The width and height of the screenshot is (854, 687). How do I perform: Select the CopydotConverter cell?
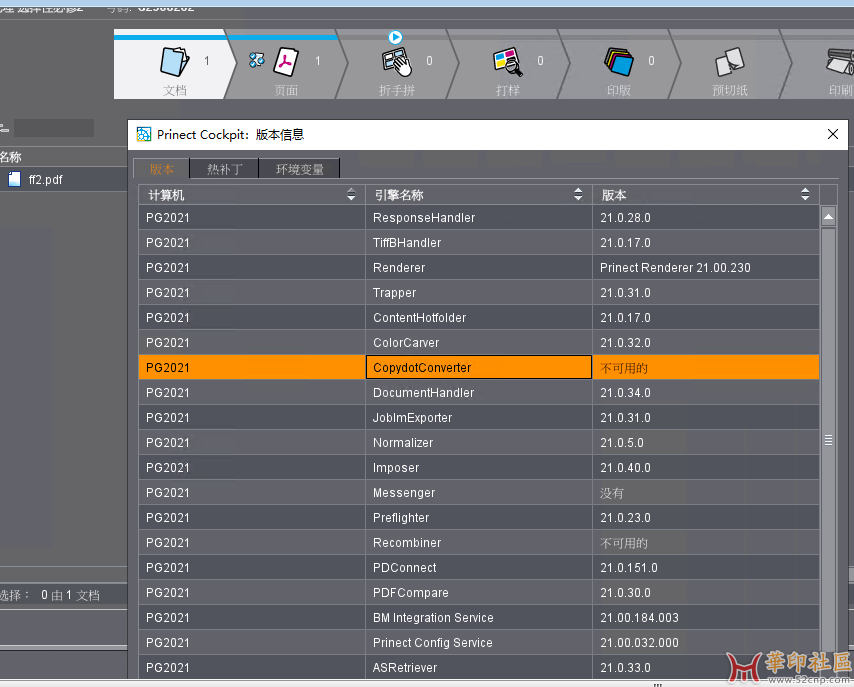point(479,368)
